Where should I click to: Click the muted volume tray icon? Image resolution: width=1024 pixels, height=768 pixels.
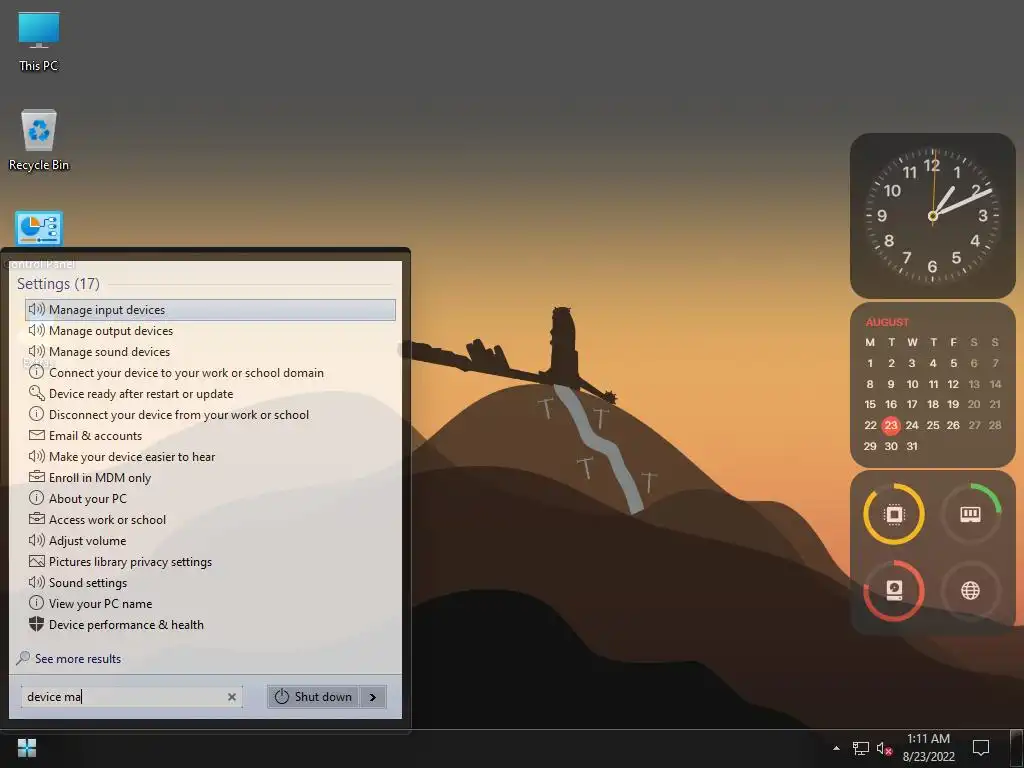click(x=884, y=748)
